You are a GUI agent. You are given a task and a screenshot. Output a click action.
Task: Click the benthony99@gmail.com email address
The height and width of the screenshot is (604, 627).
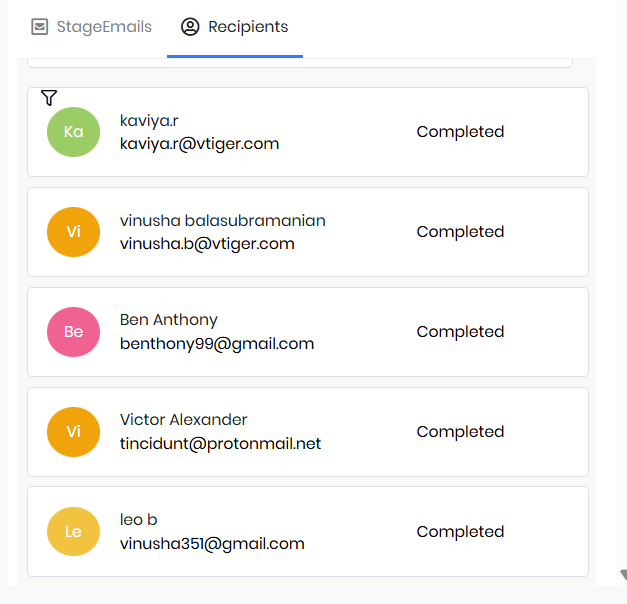point(217,344)
